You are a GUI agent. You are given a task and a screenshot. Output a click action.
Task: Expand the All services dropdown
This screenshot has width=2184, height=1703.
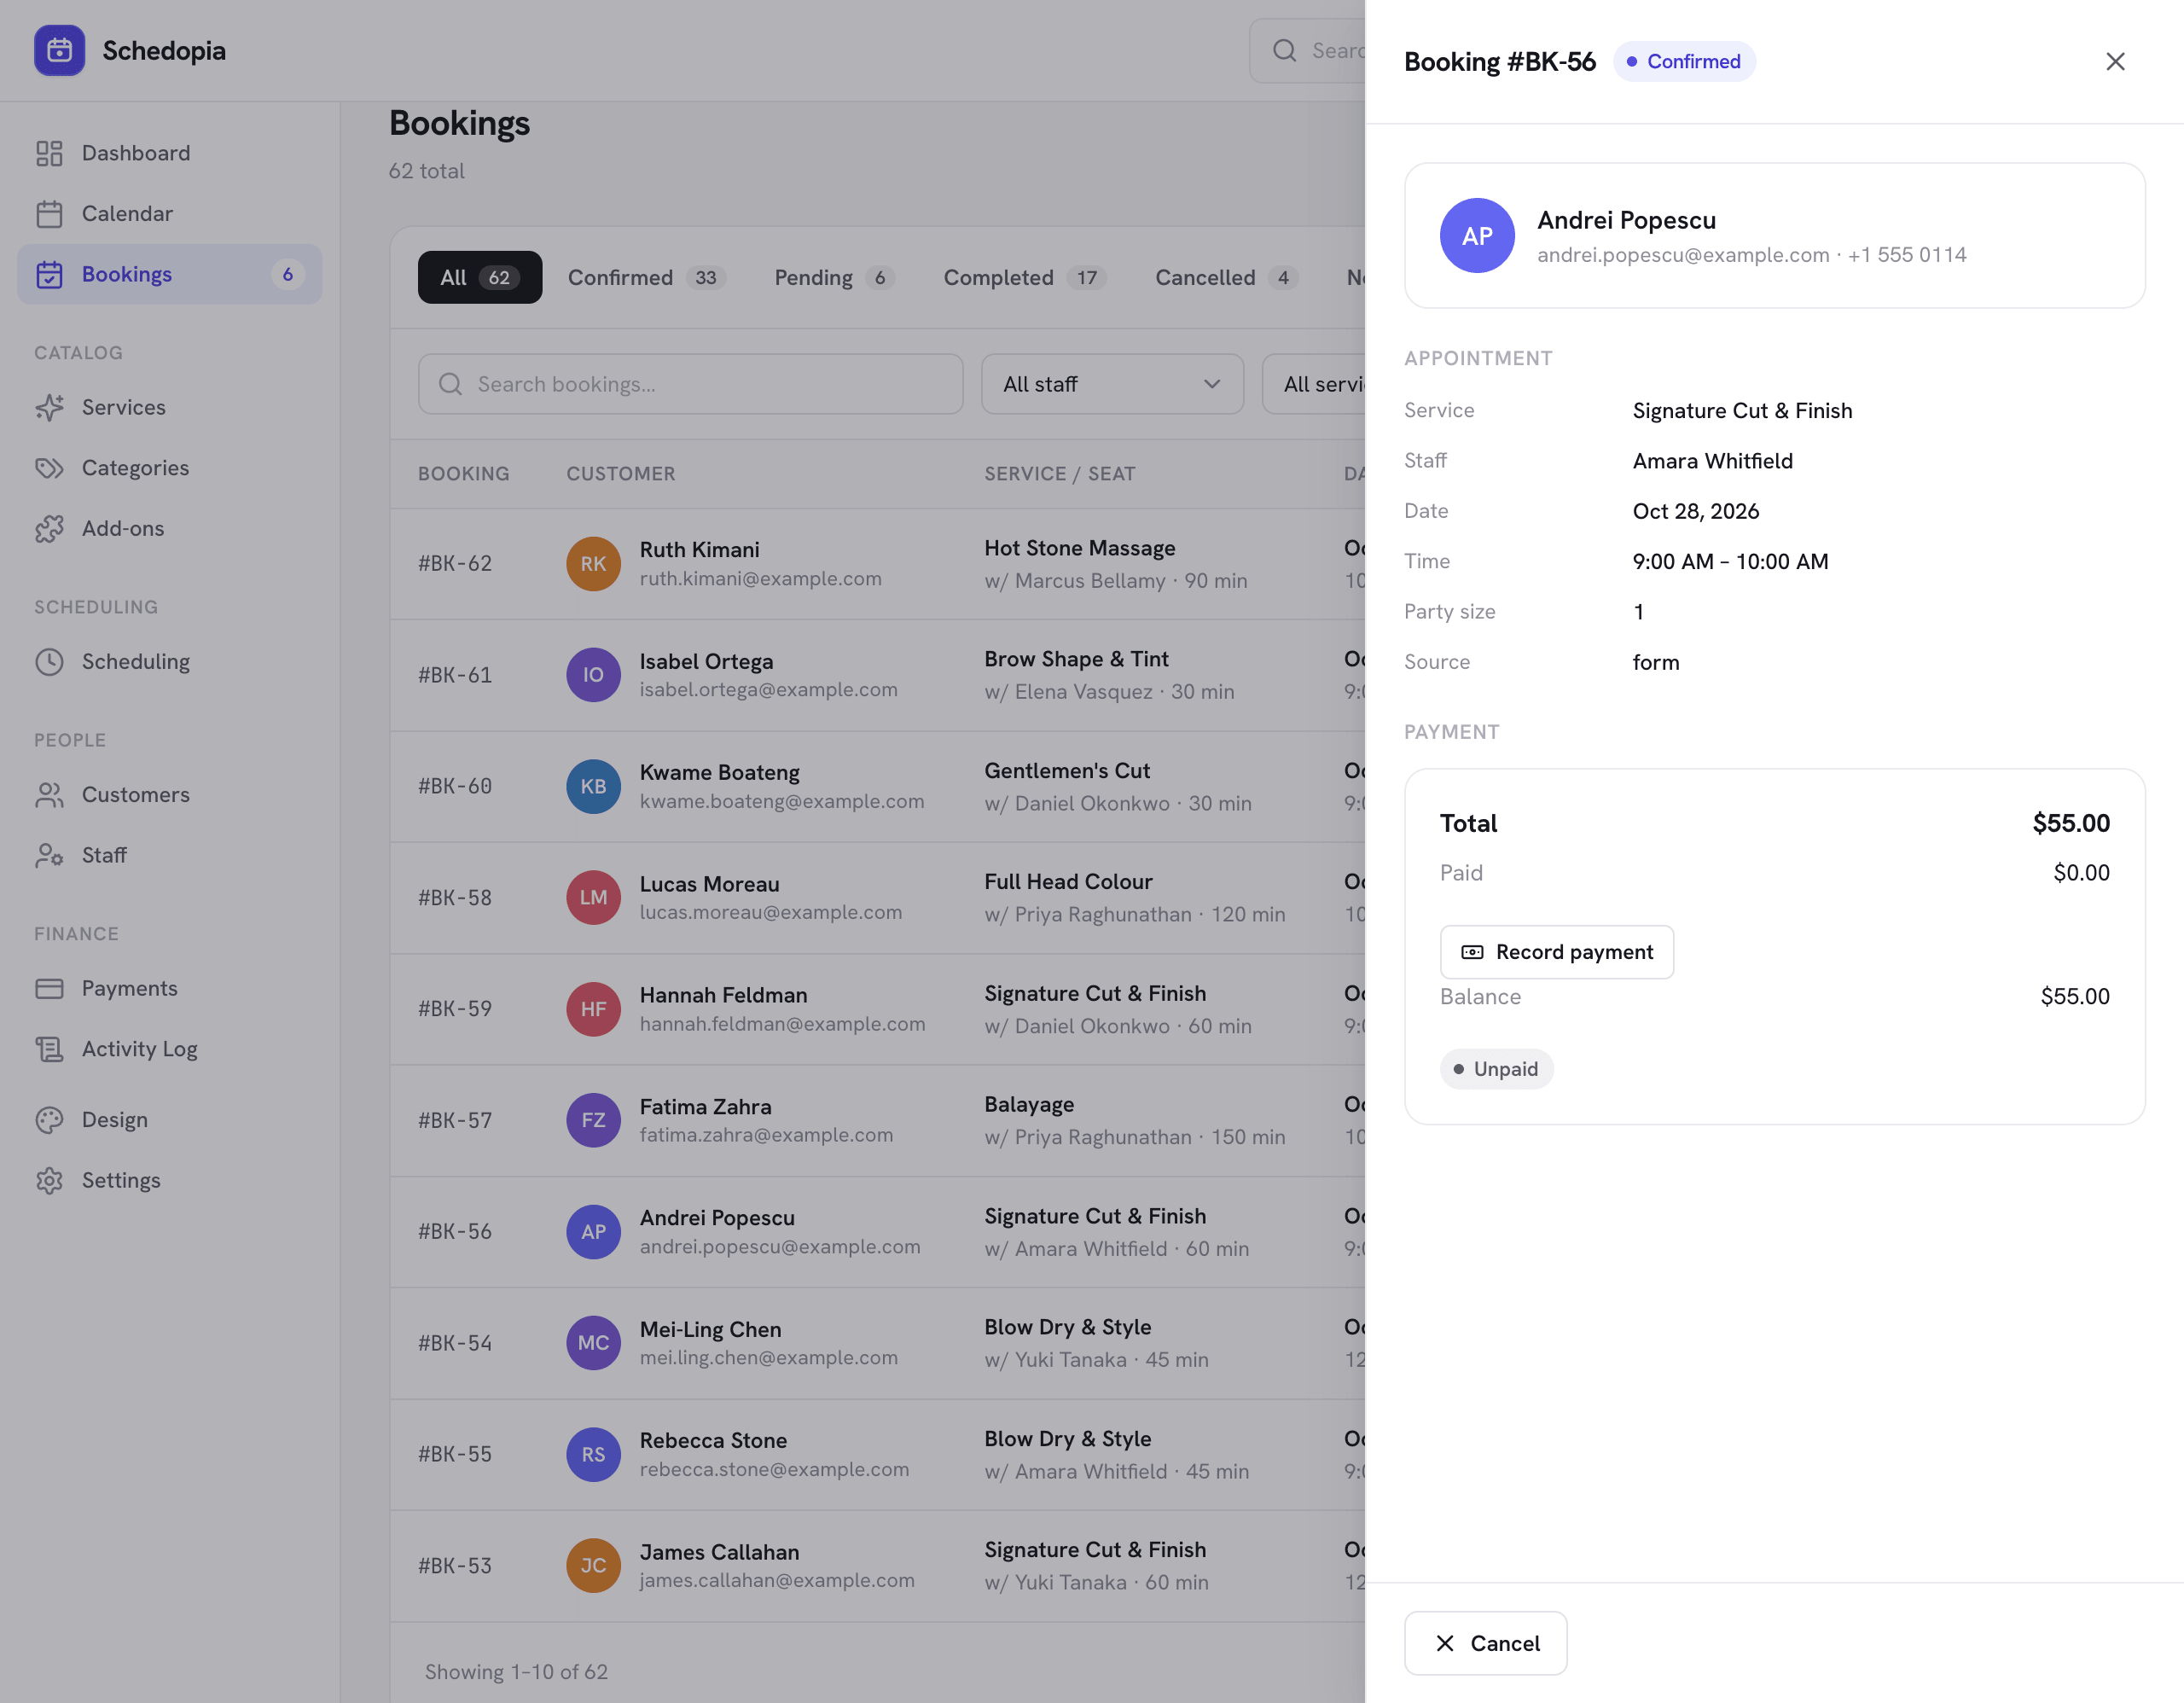click(1314, 384)
